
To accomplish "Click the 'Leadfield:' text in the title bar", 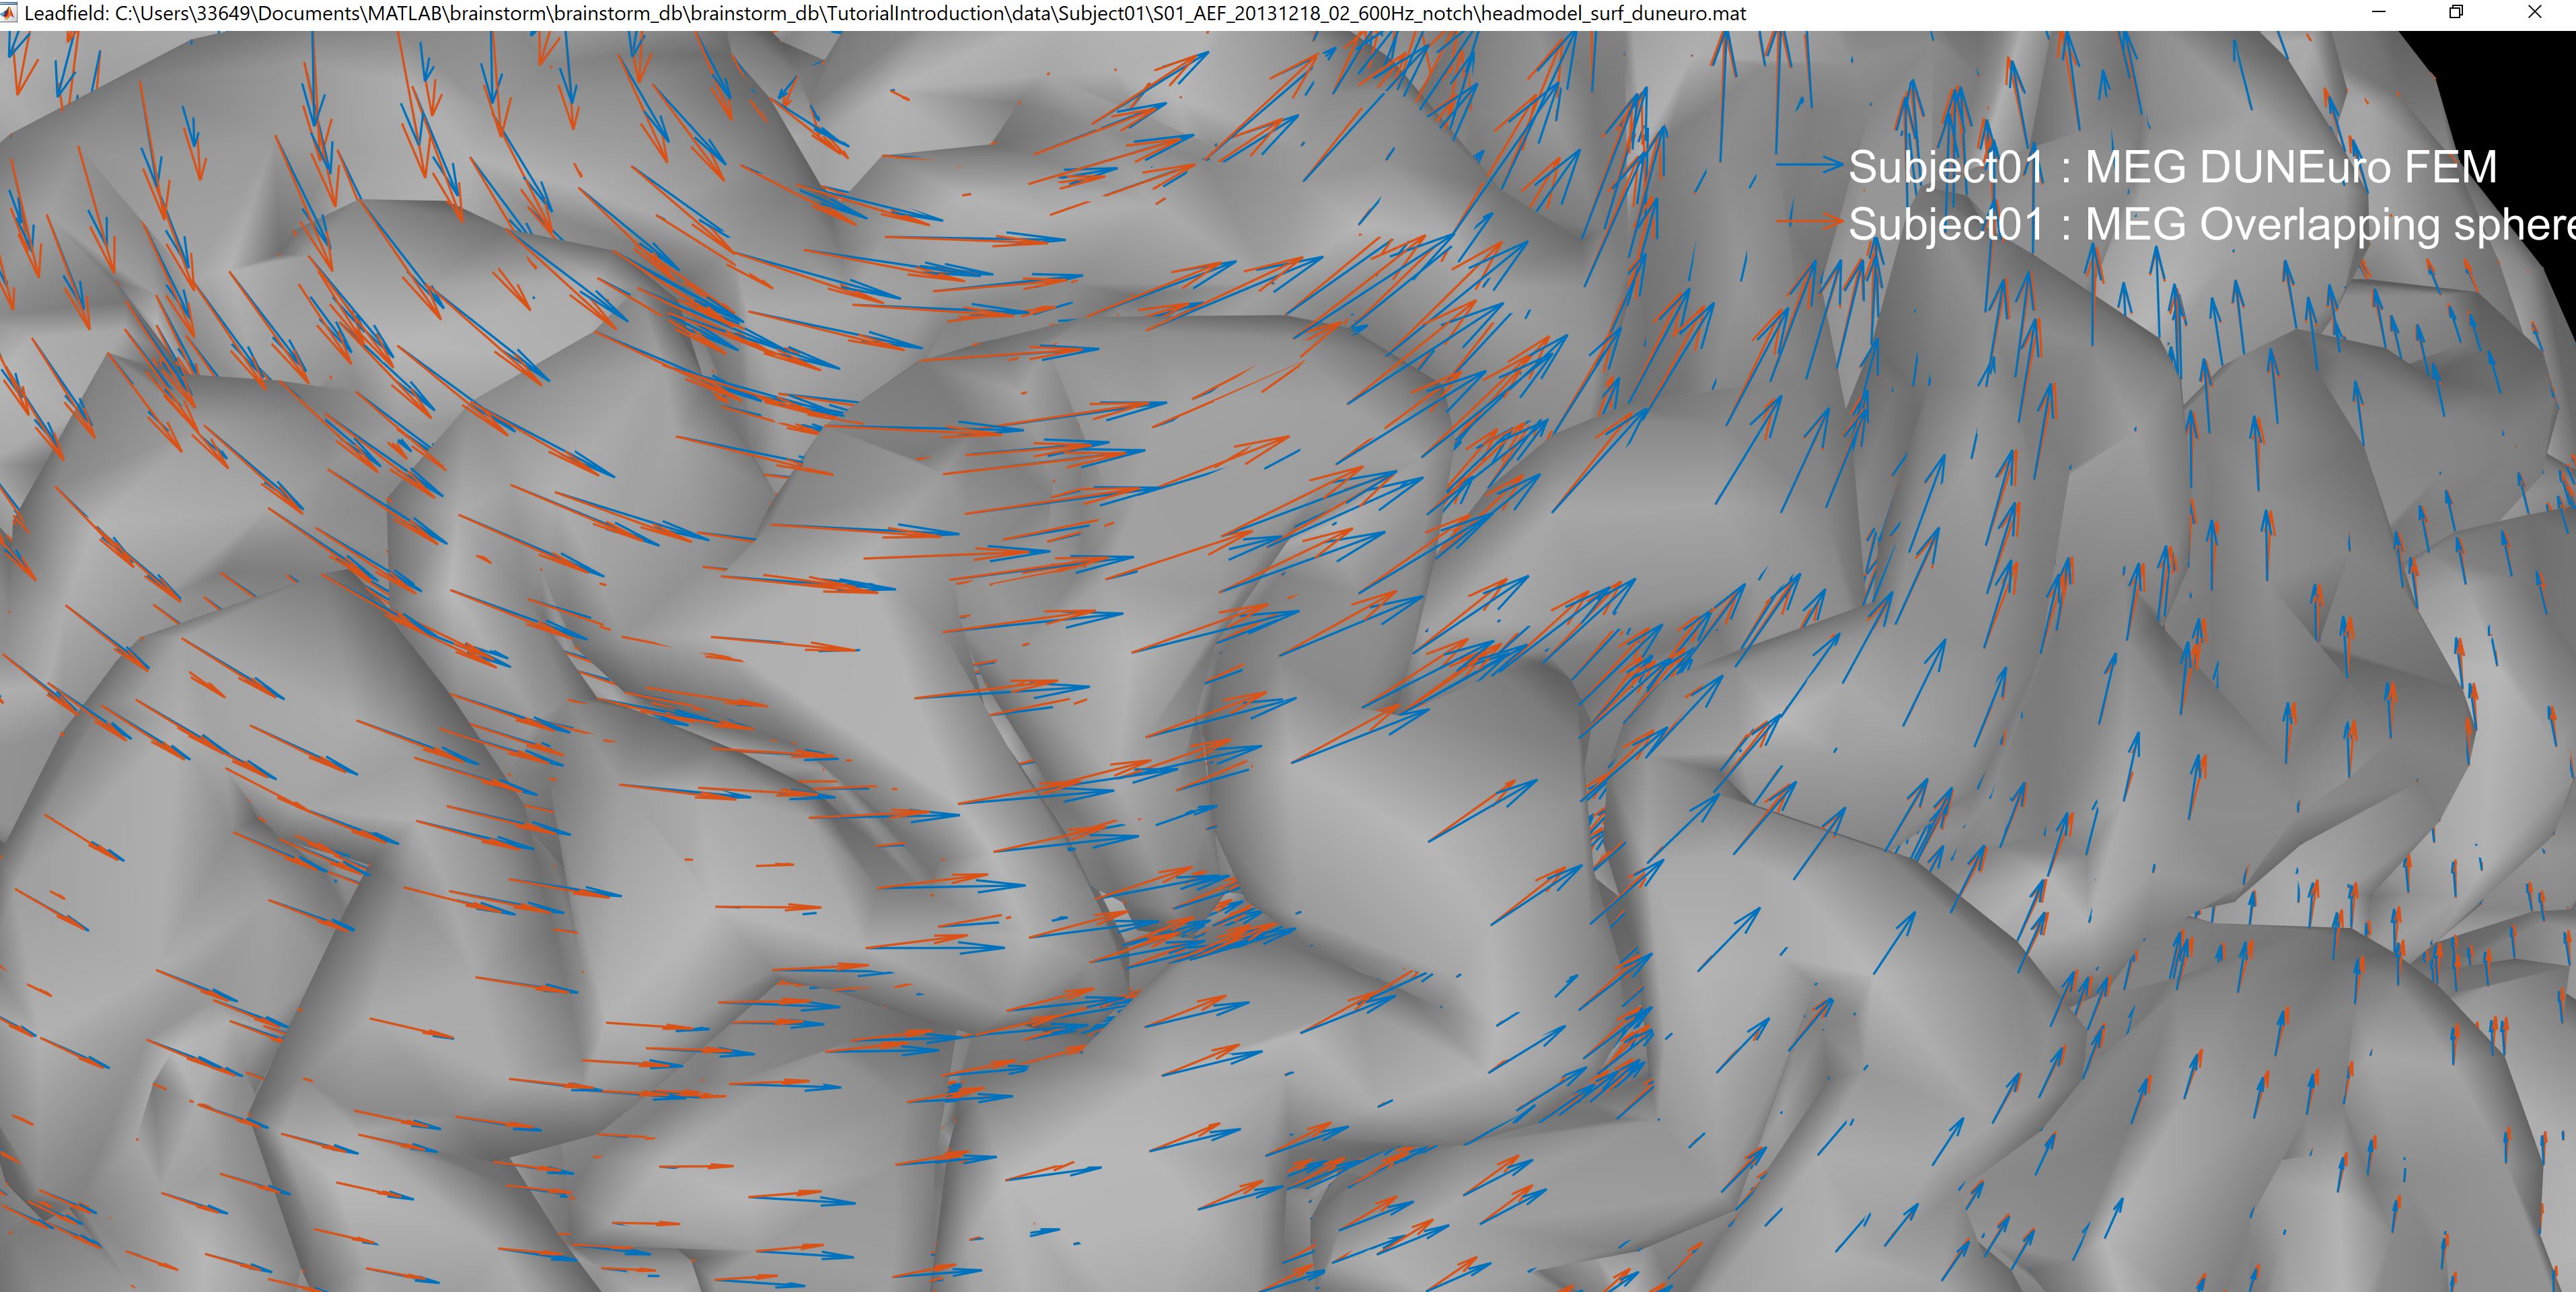I will [x=65, y=14].
